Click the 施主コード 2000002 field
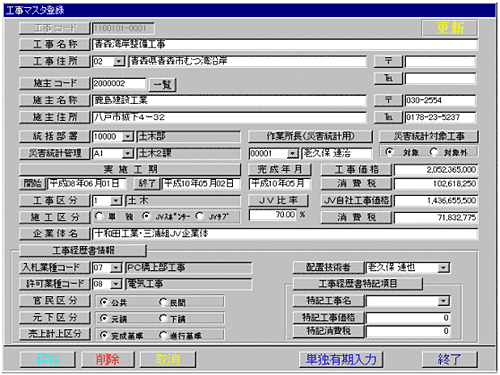 click(x=119, y=84)
